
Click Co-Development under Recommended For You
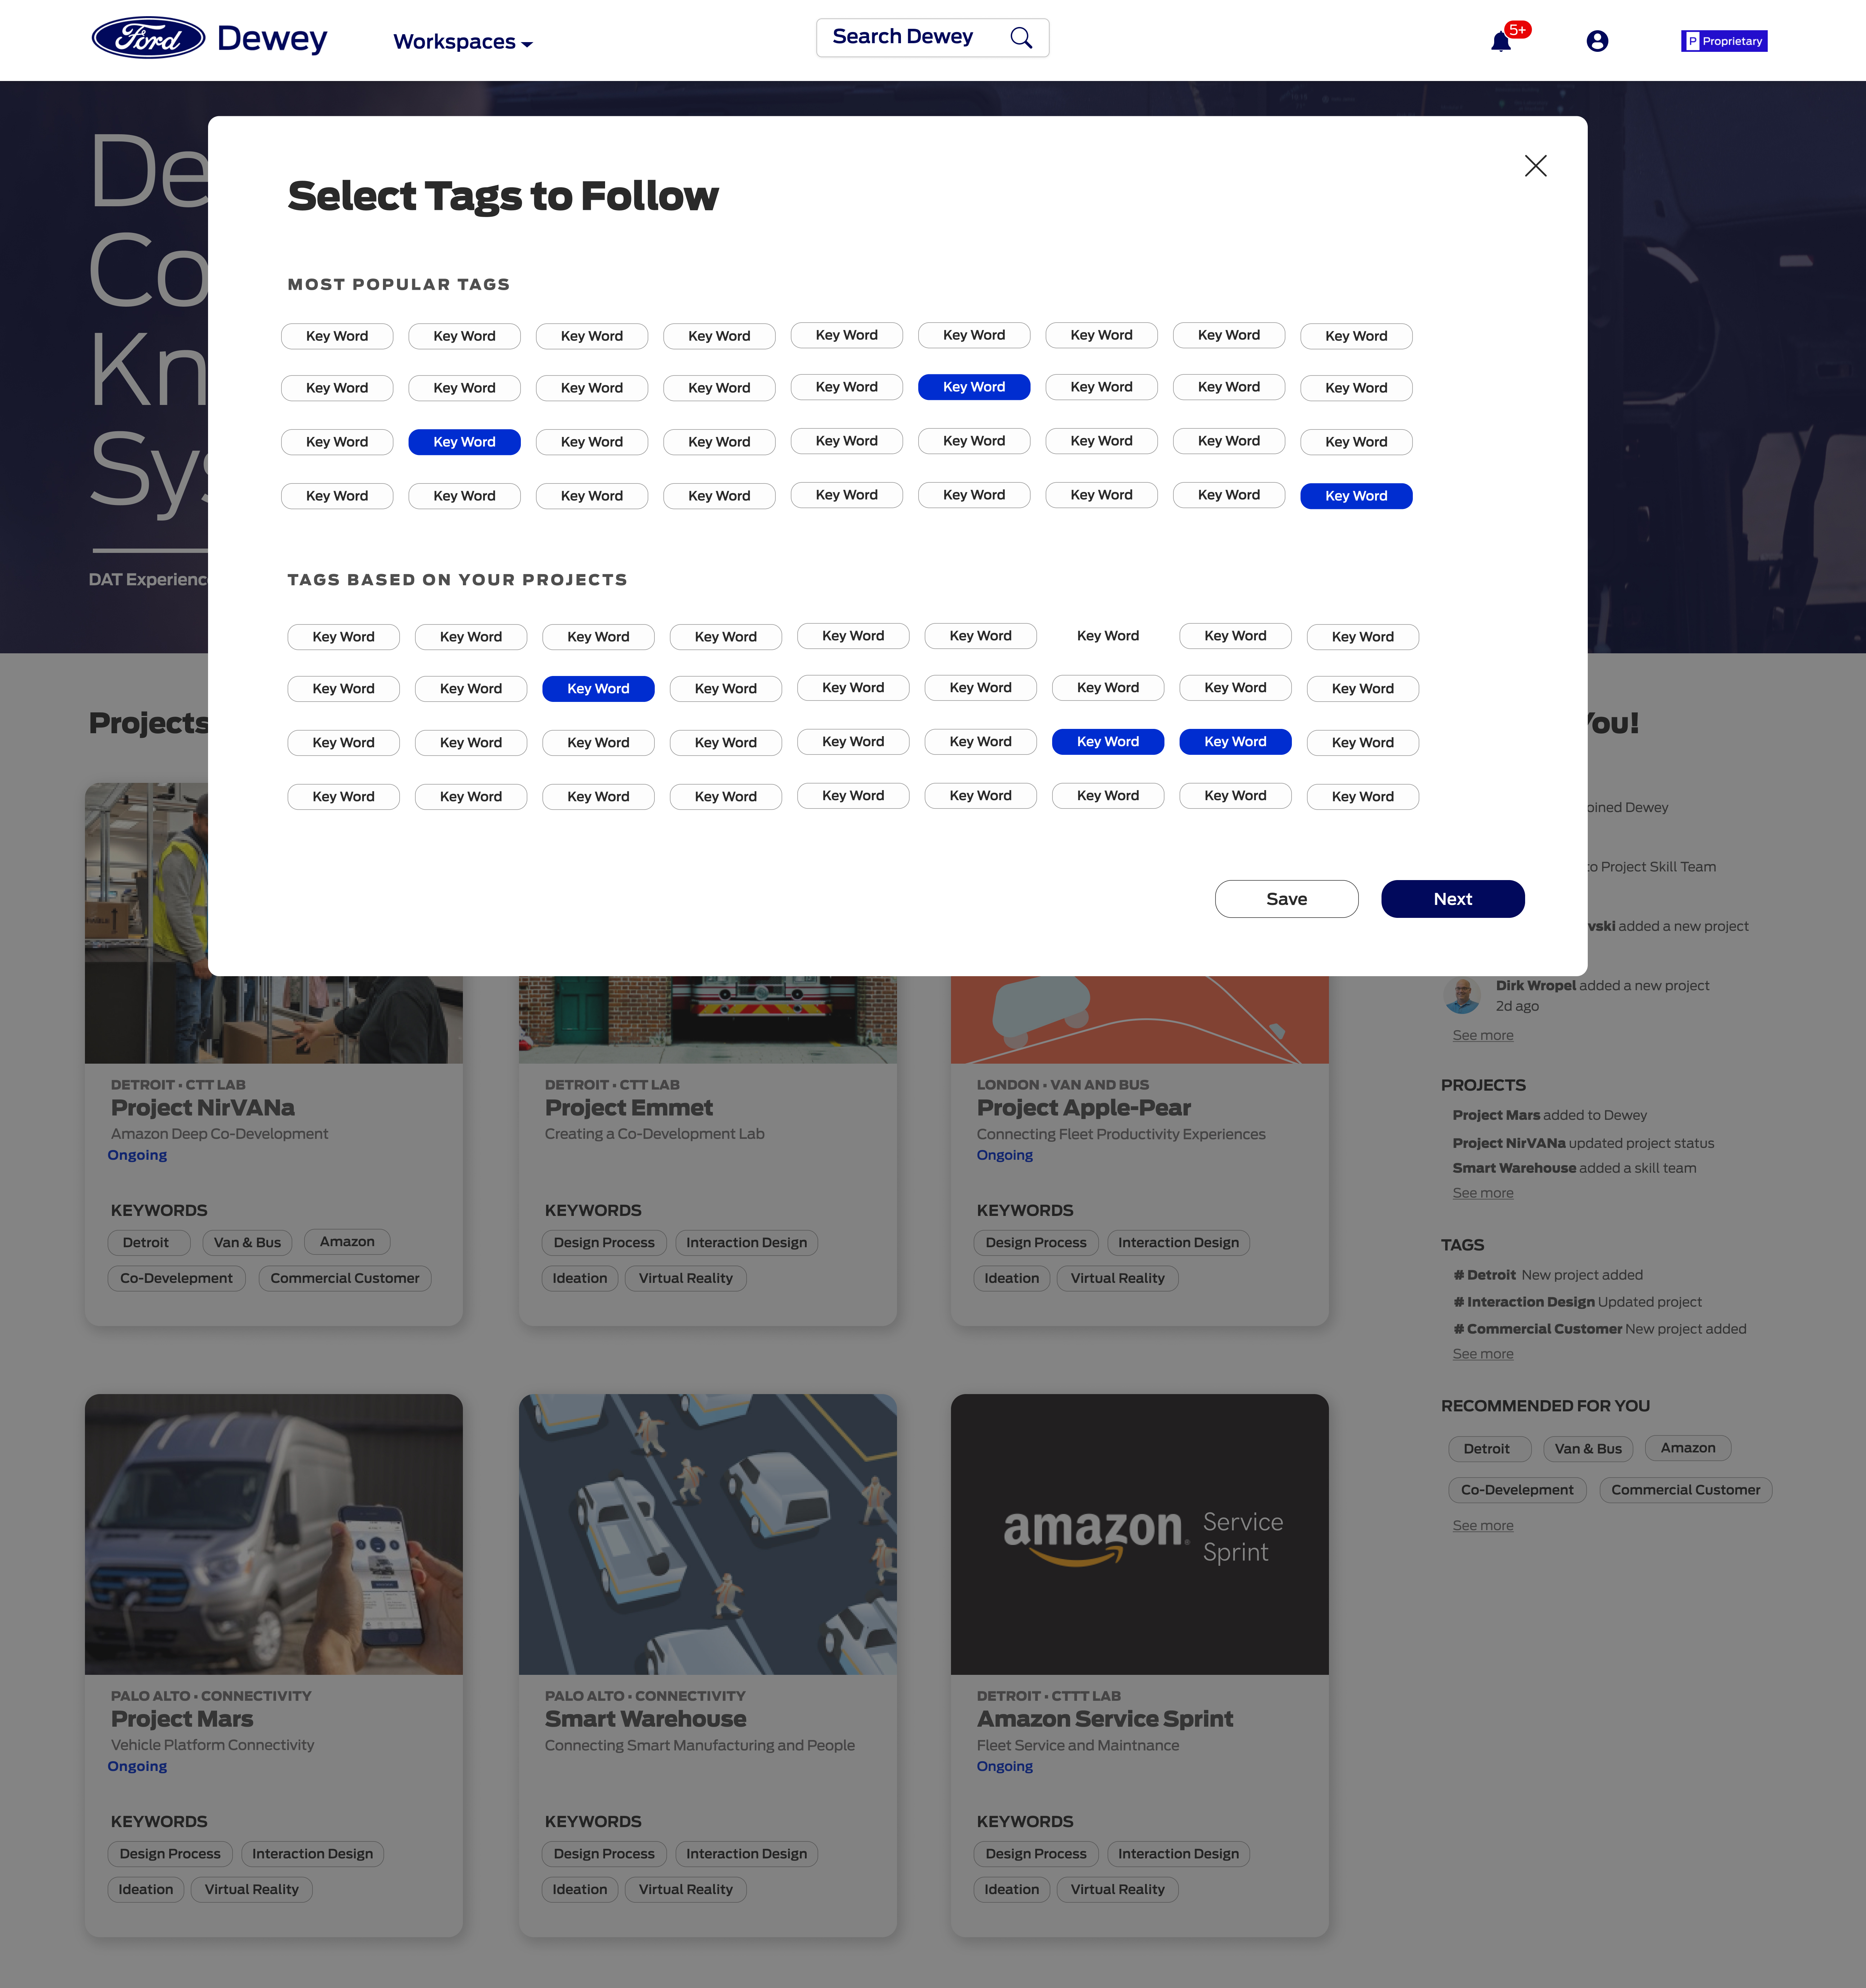click(x=1517, y=1490)
